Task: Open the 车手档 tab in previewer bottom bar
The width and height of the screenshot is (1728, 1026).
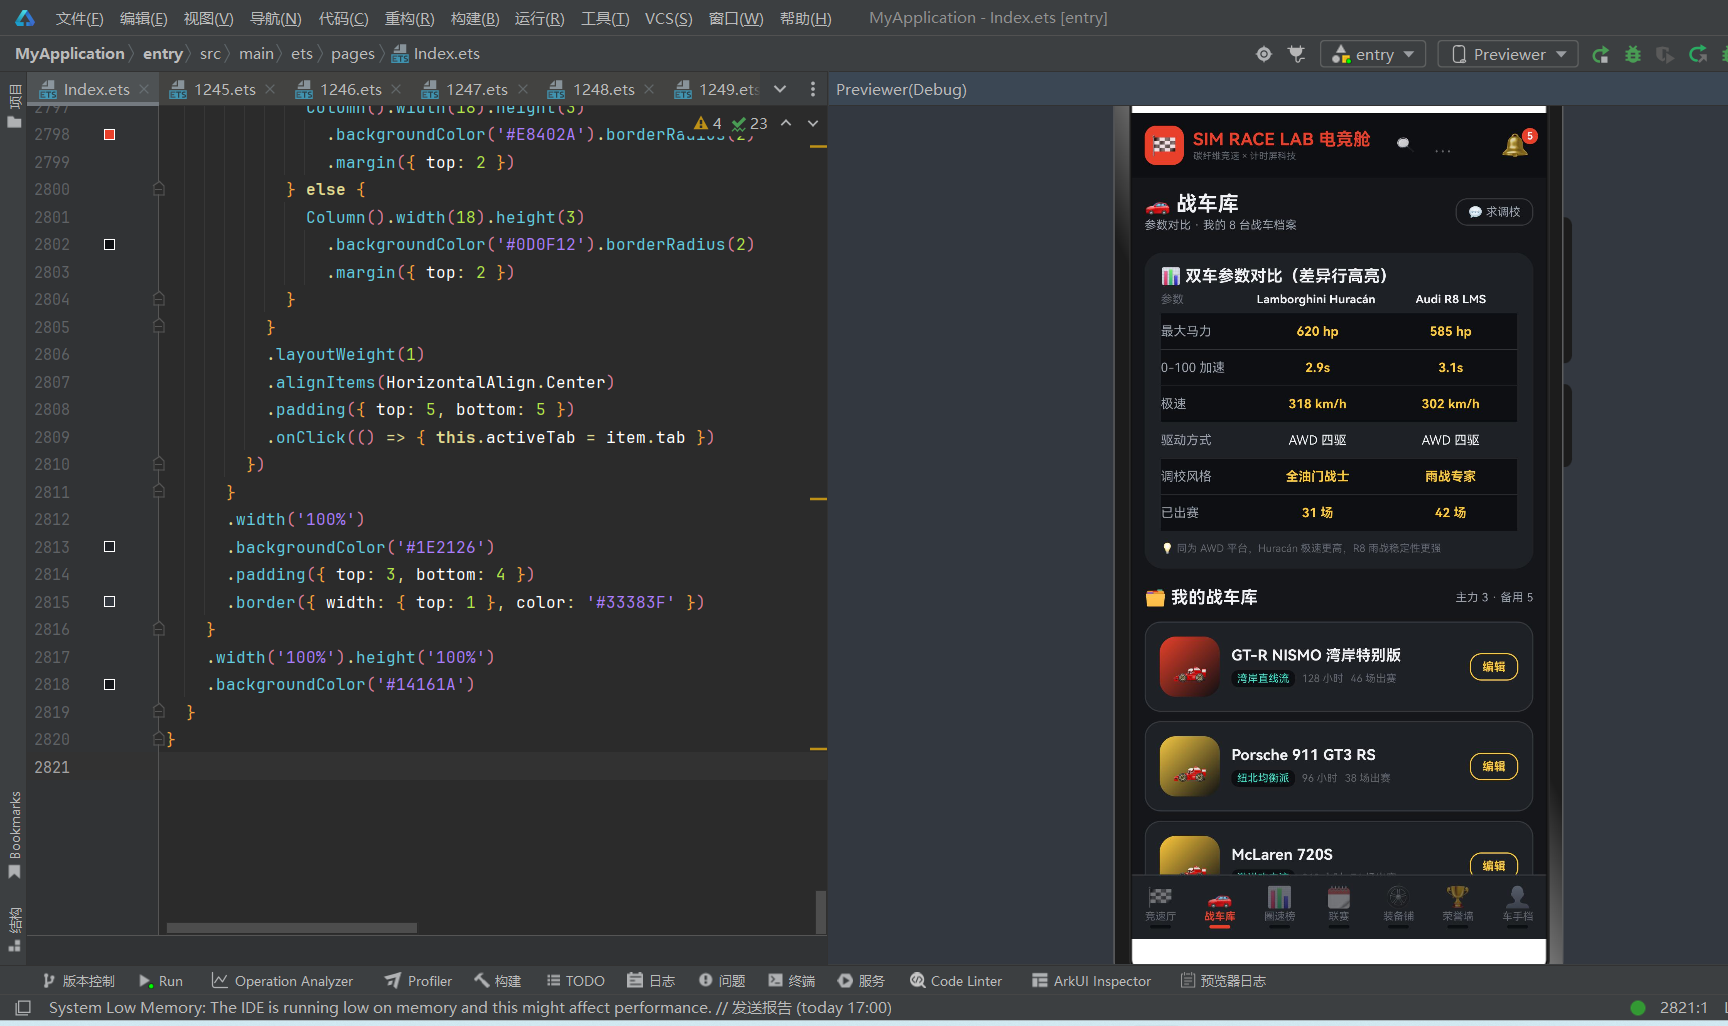Action: coord(1517,905)
